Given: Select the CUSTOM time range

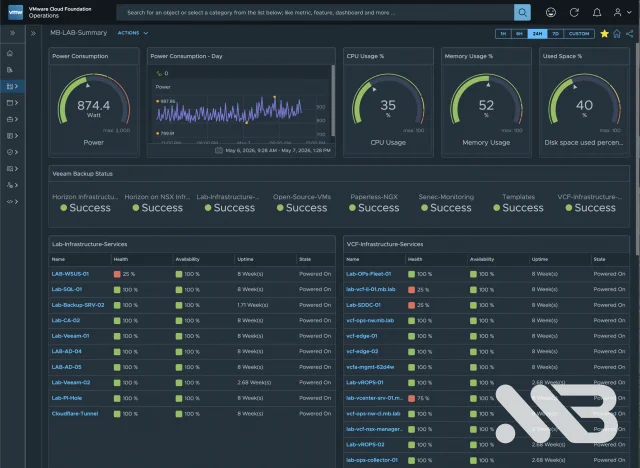Looking at the screenshot, I should tap(579, 33).
